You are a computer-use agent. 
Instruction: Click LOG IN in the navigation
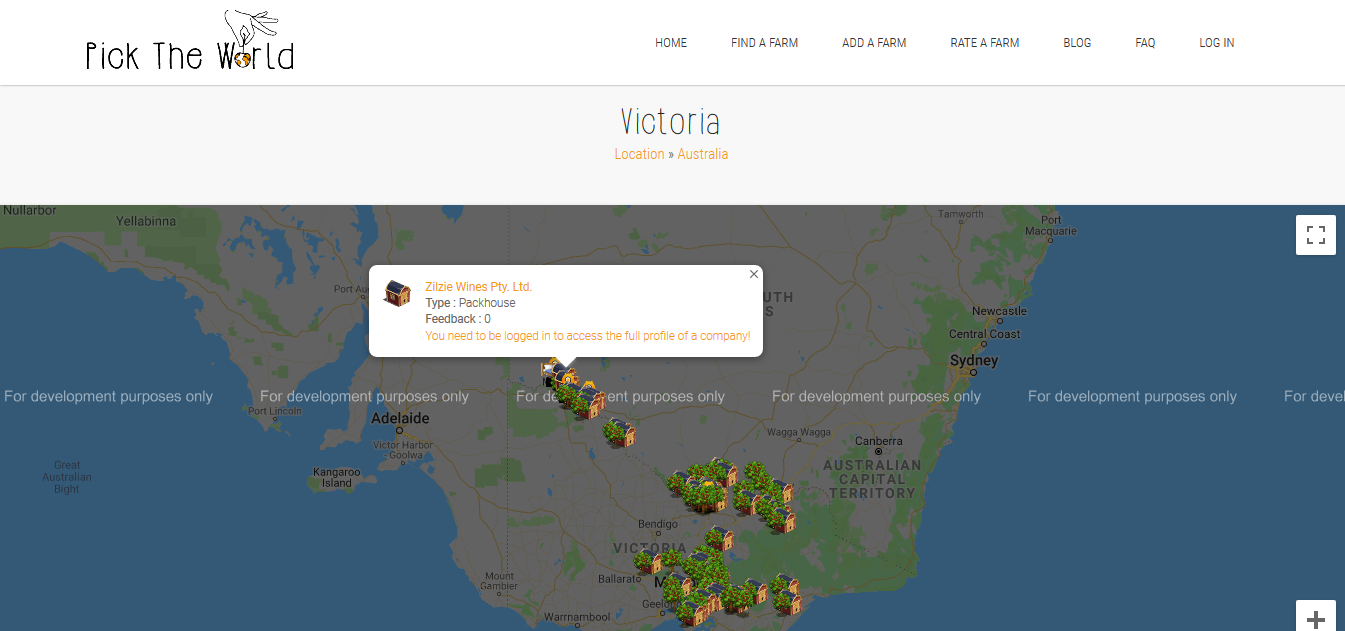1216,43
